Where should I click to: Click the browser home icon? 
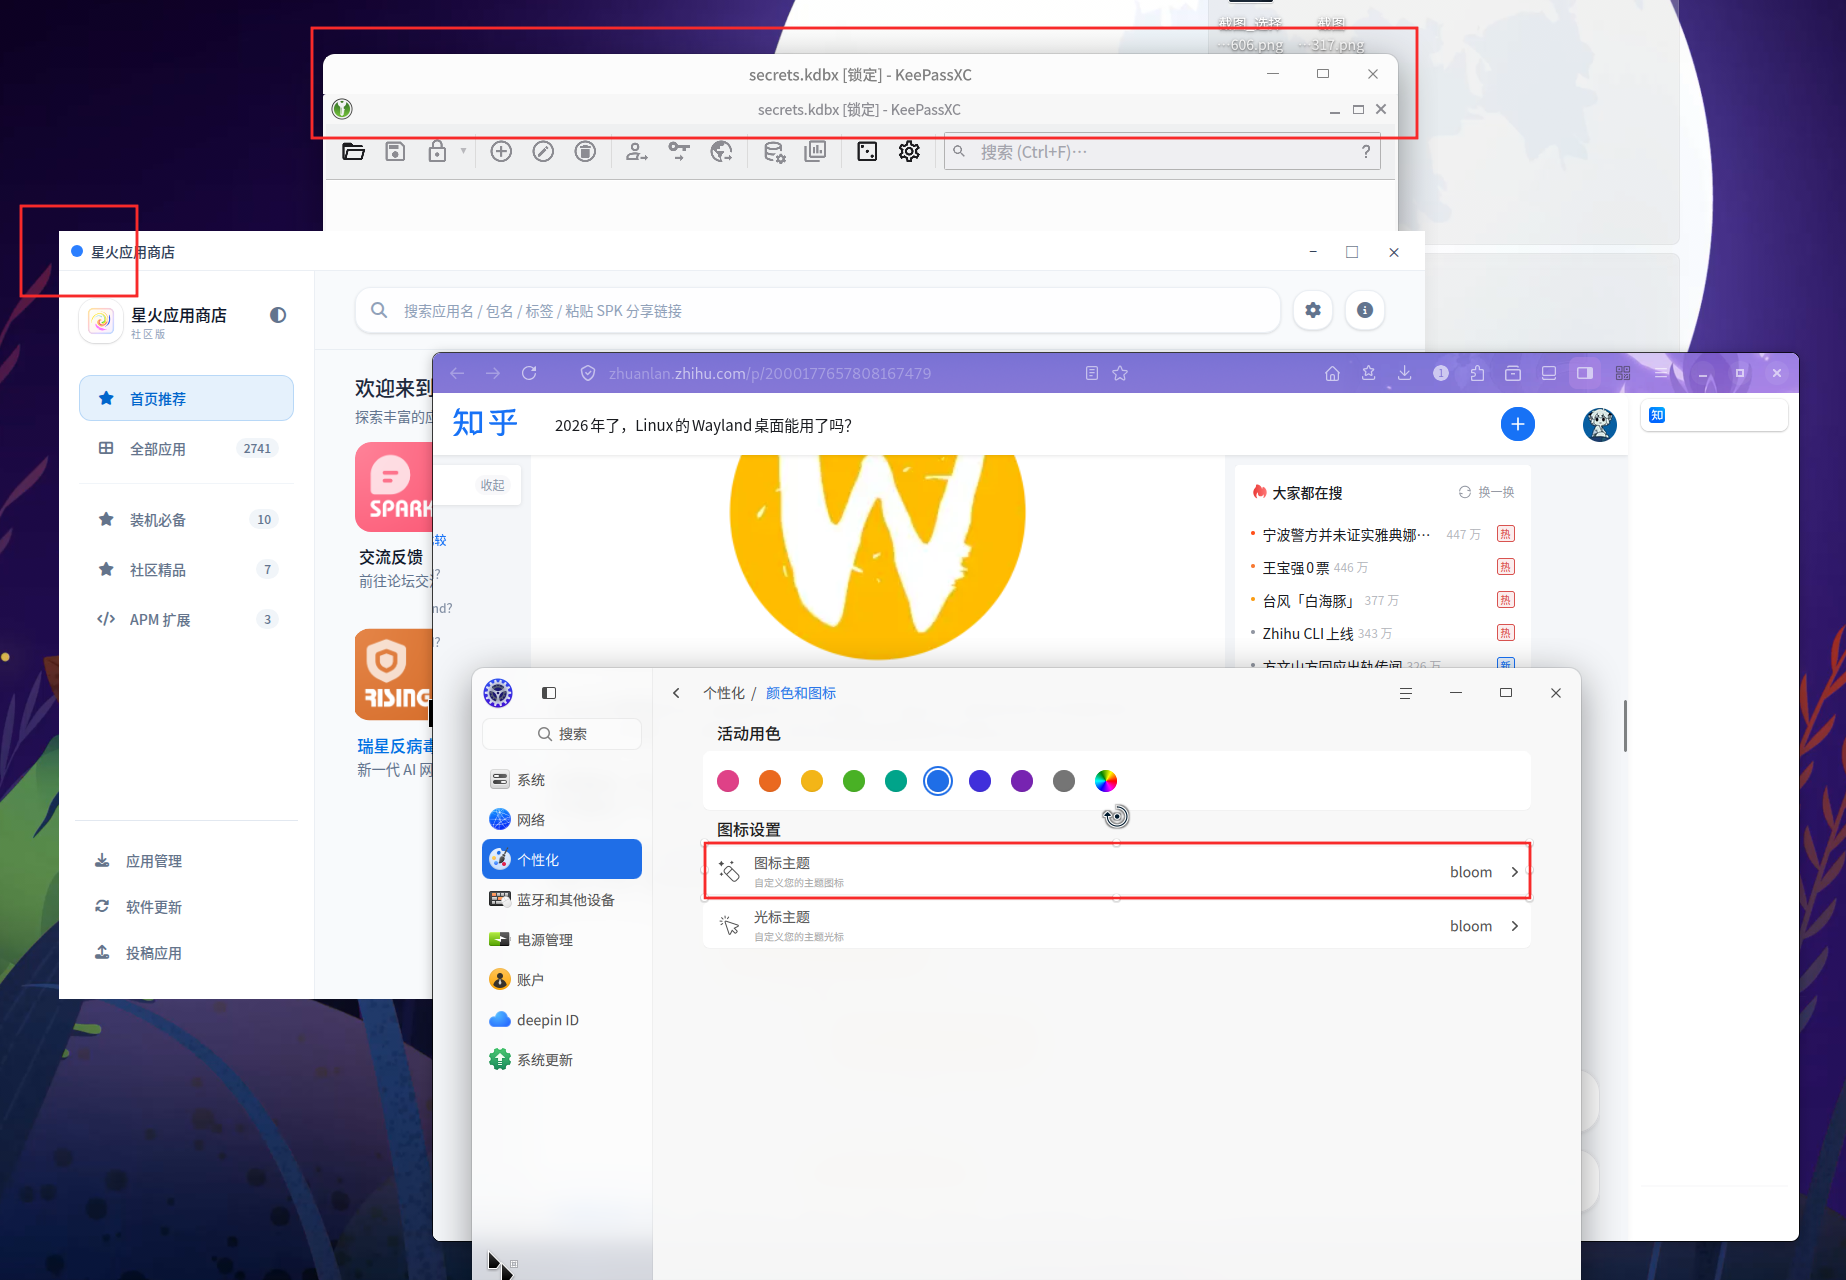coord(1332,373)
